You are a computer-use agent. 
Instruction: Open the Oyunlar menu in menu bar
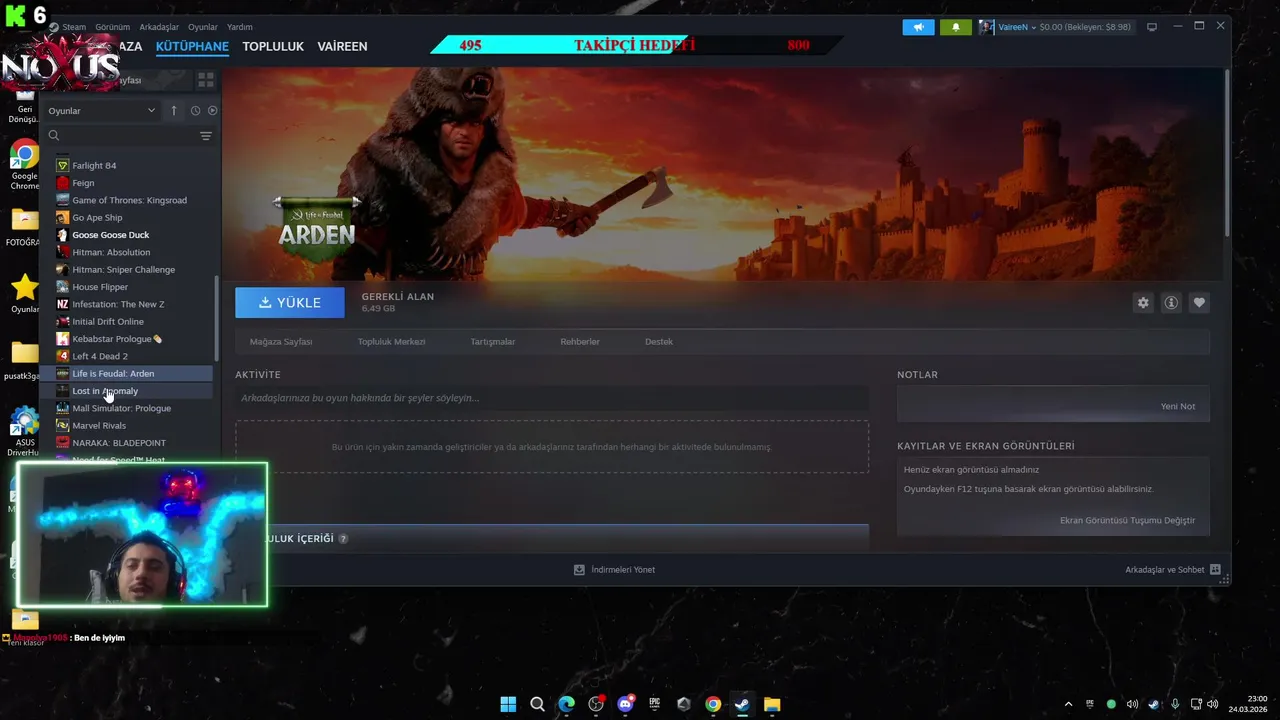coord(203,27)
